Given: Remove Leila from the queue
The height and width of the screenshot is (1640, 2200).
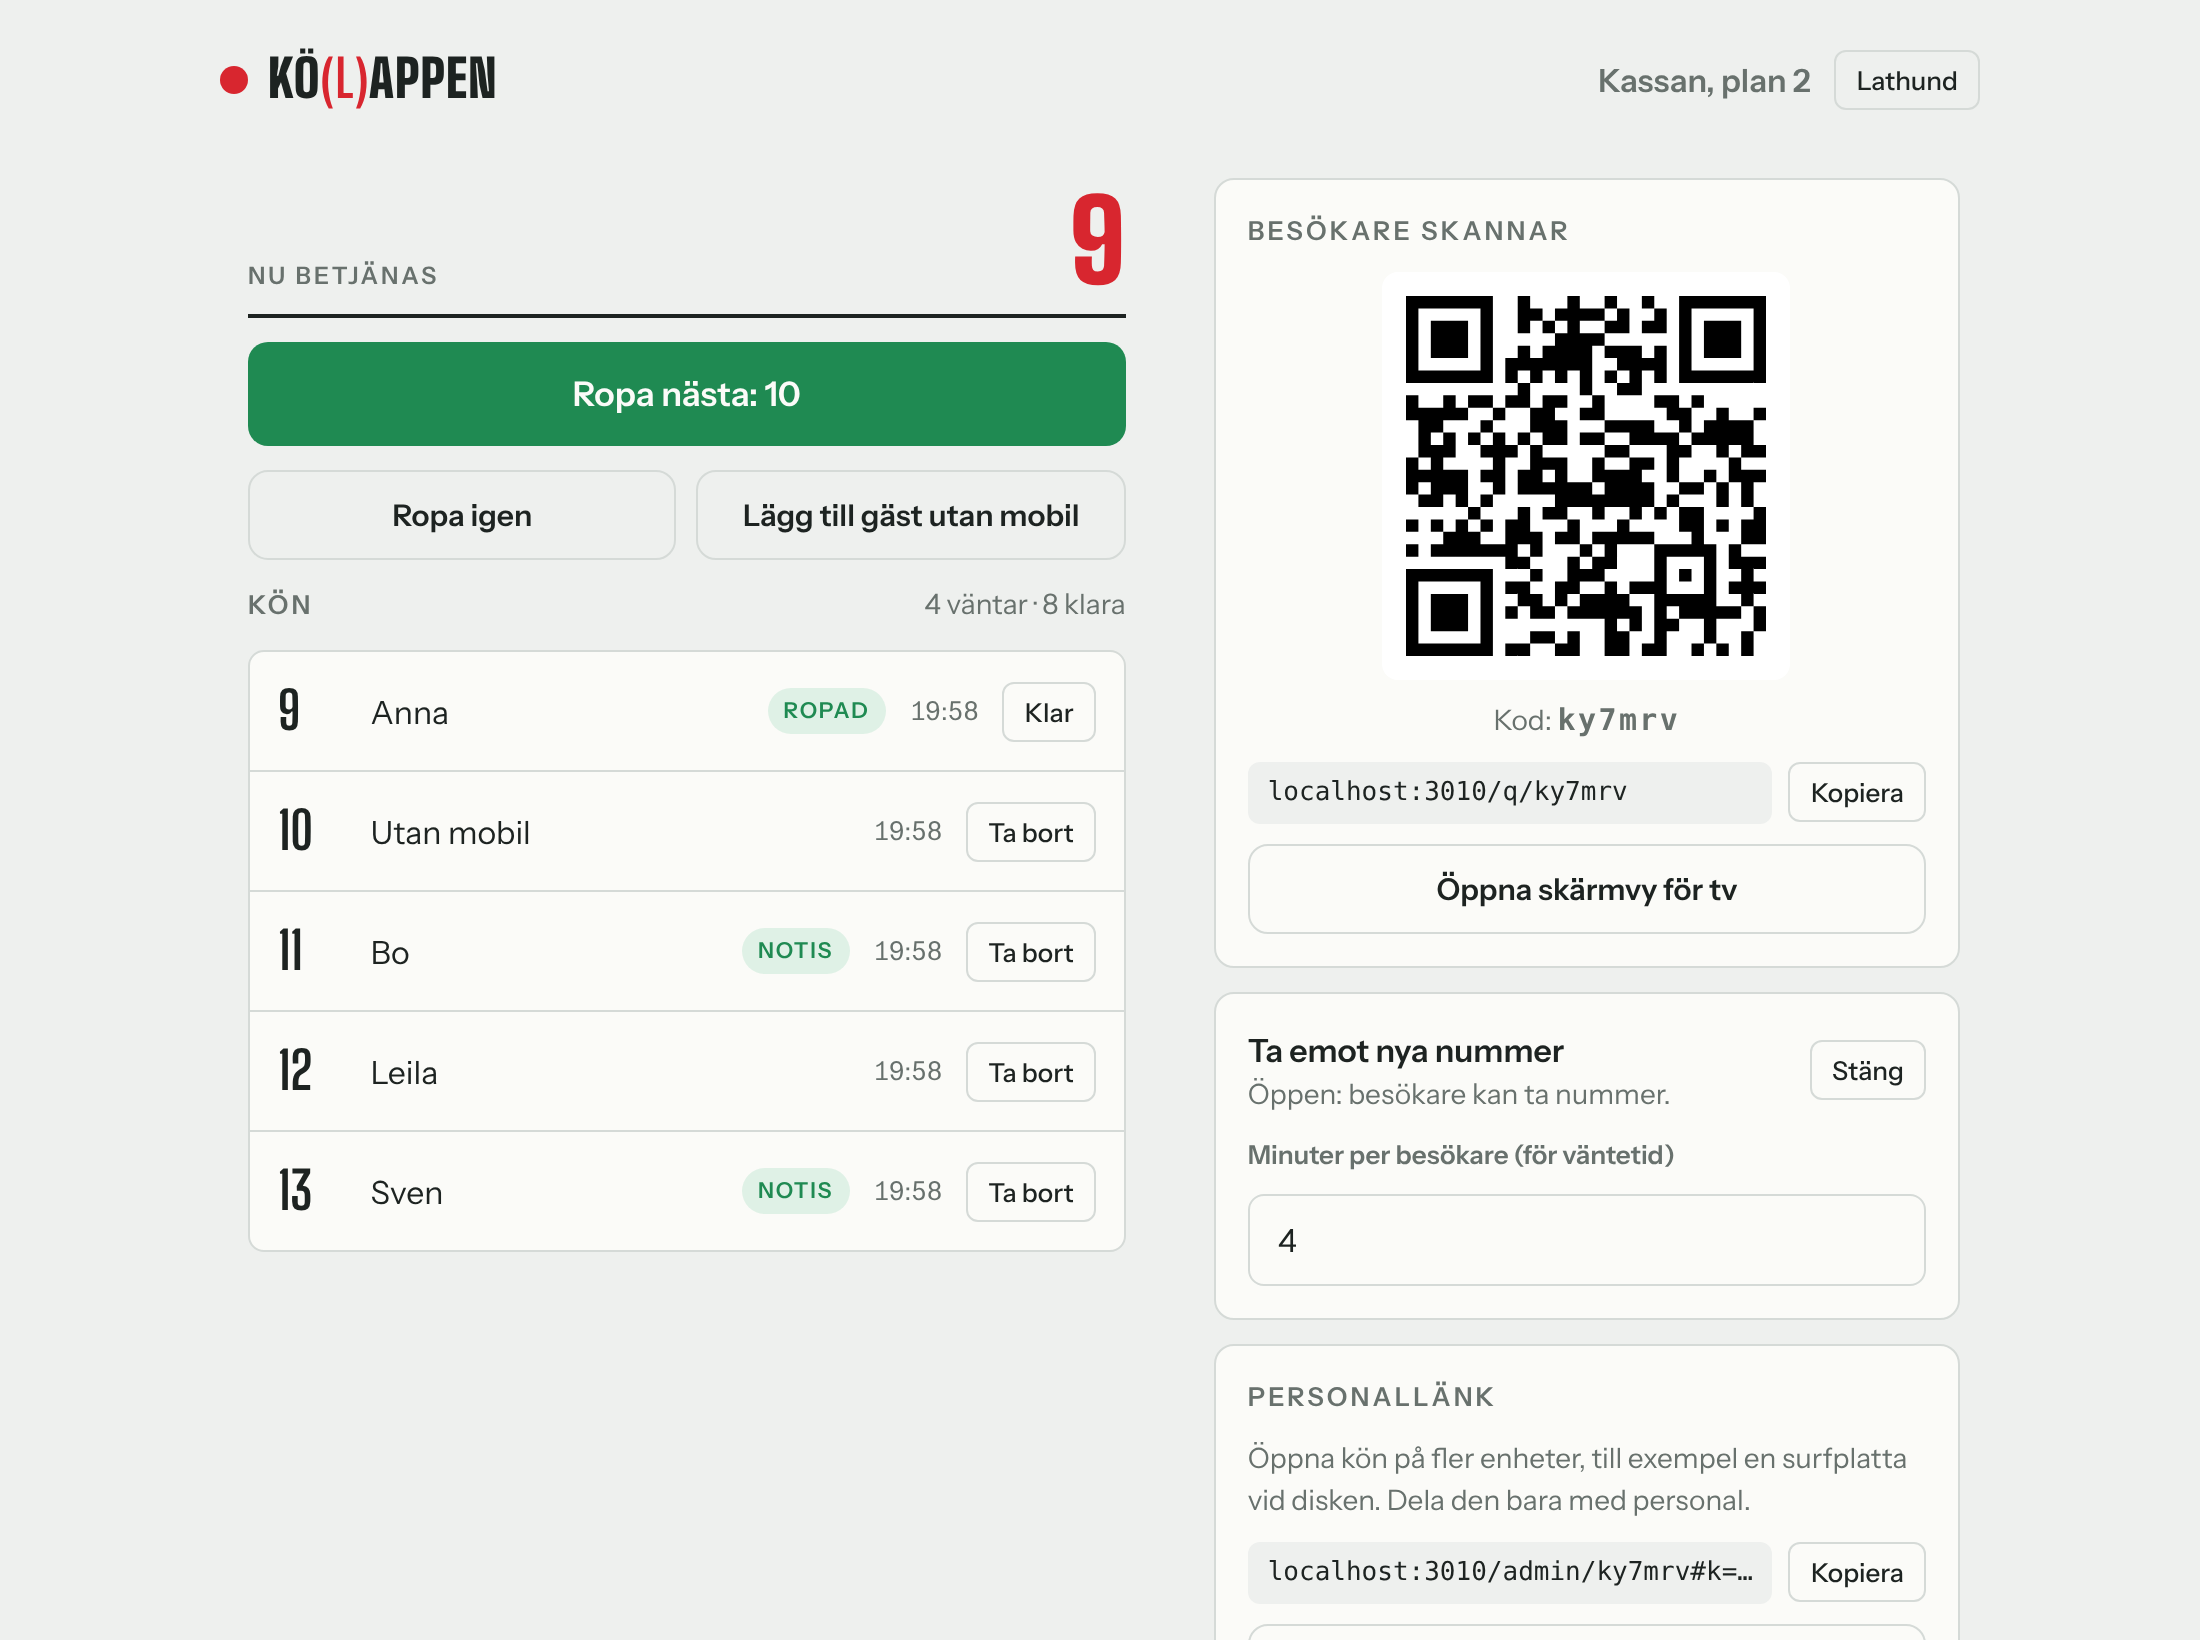Looking at the screenshot, I should pos(1030,1072).
